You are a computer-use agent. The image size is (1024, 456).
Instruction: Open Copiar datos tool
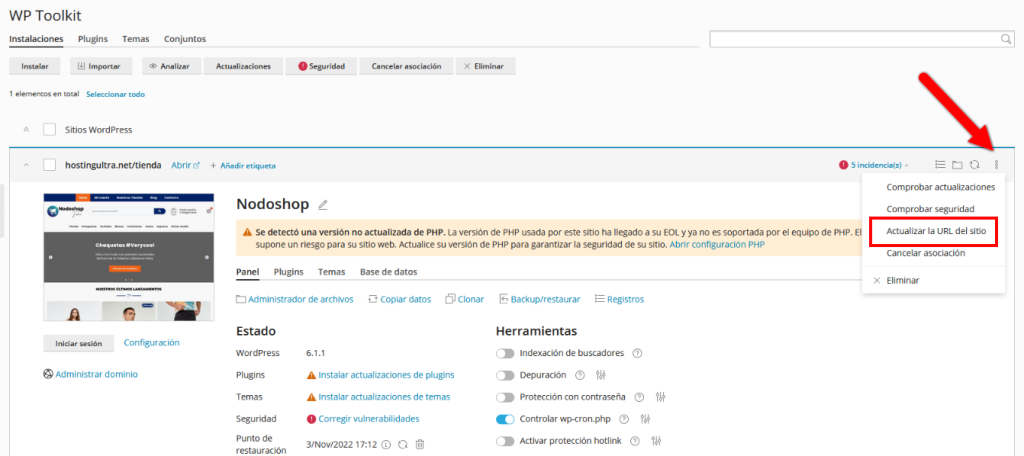coord(399,299)
